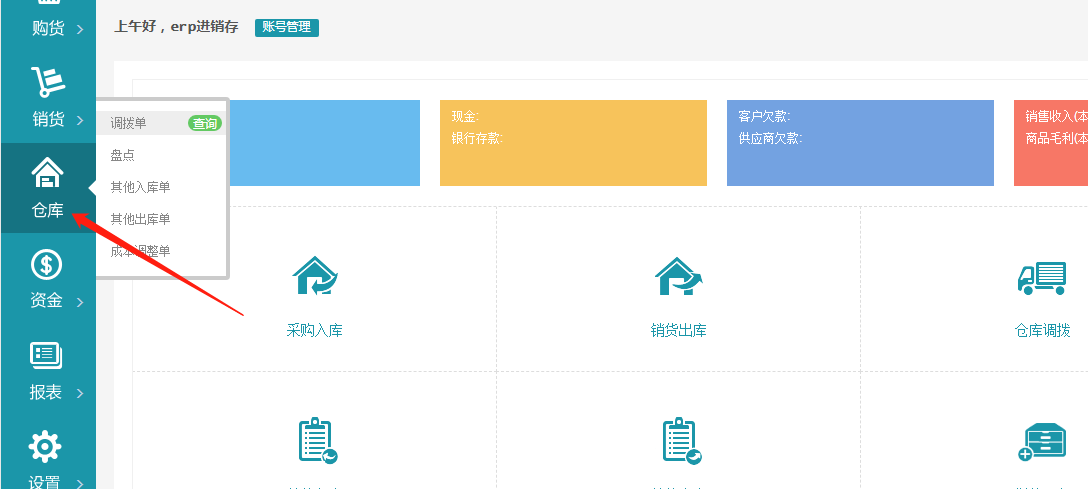The width and height of the screenshot is (1088, 489).
Task: Open 其他出库单 from the submenu
Action: pyautogui.click(x=140, y=219)
